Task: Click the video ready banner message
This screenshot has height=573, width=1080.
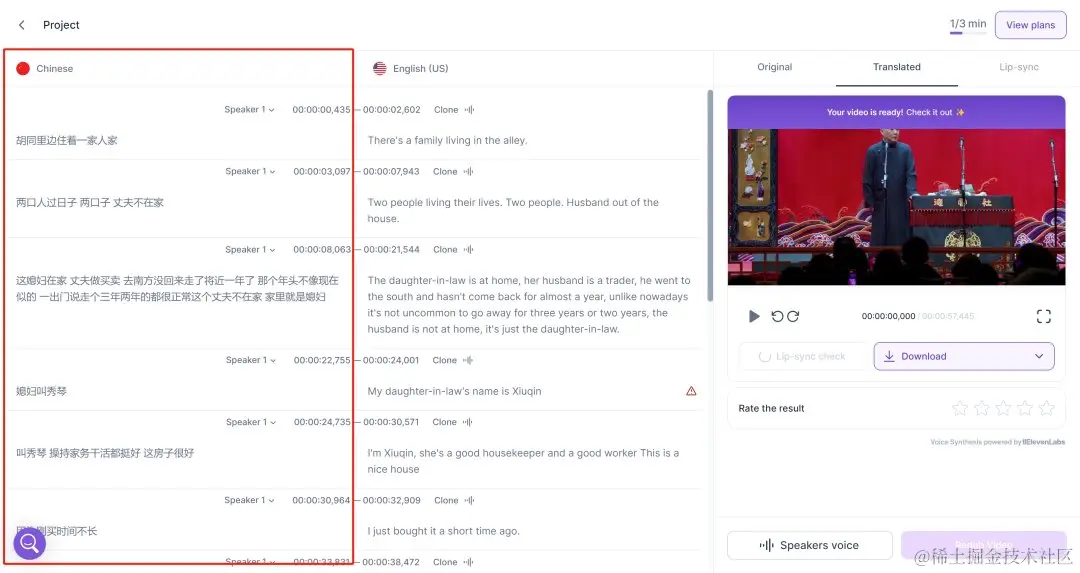Action: pyautogui.click(x=896, y=112)
